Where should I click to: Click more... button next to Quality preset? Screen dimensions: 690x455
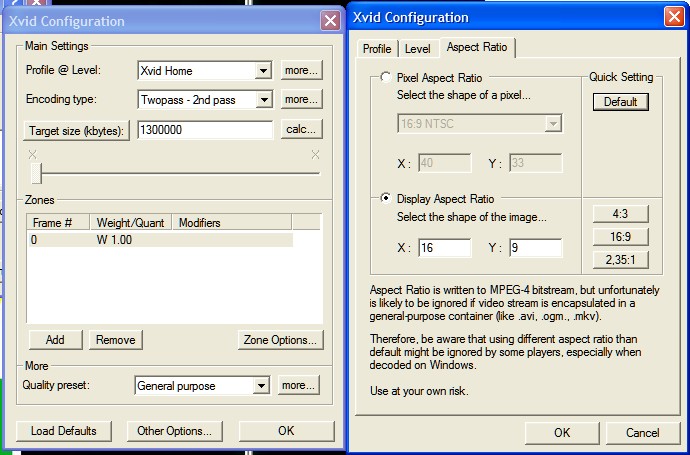(x=298, y=385)
